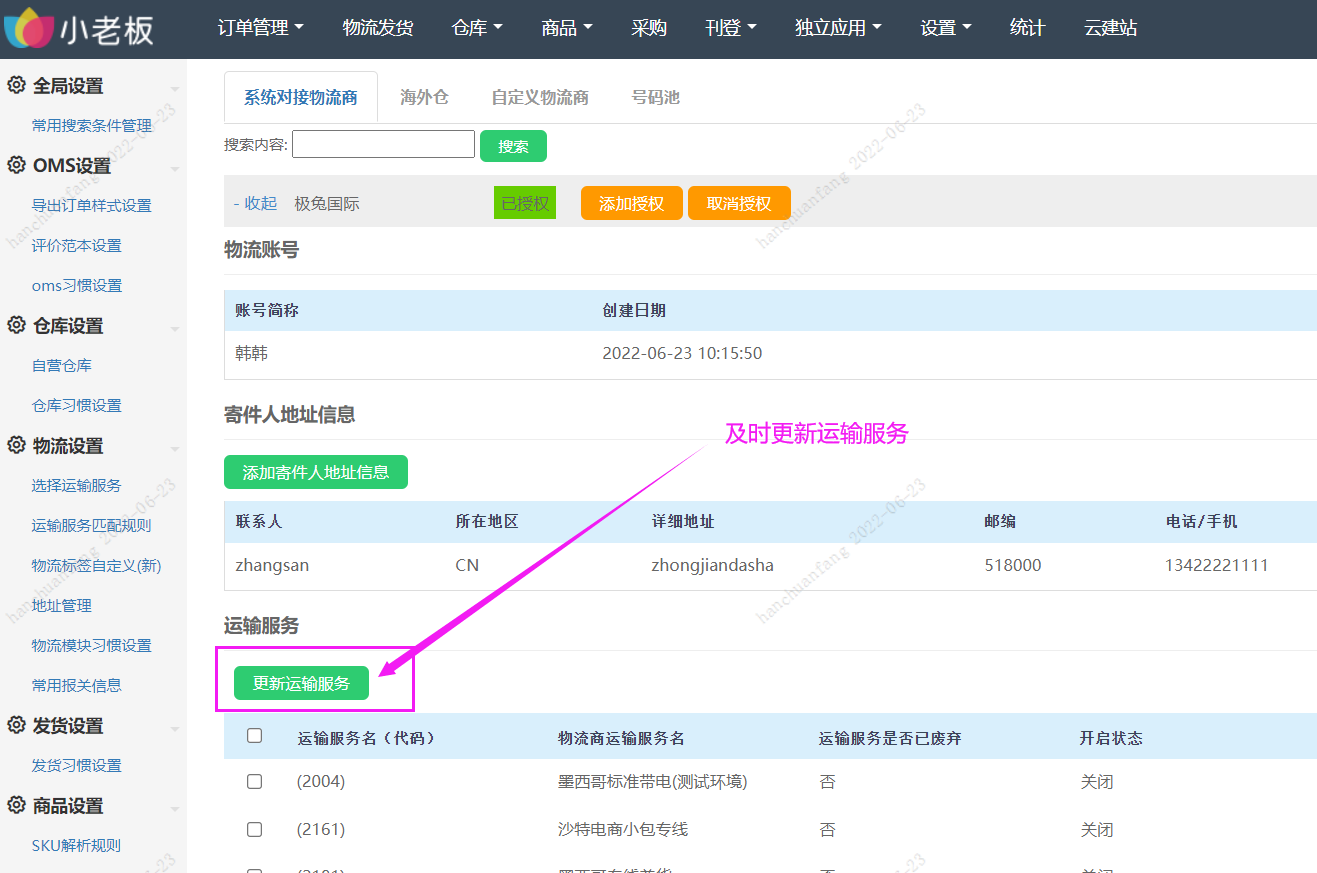The height and width of the screenshot is (873, 1317).
Task: Click the 沙特电商小包专线 service name
Action: [x=623, y=830]
